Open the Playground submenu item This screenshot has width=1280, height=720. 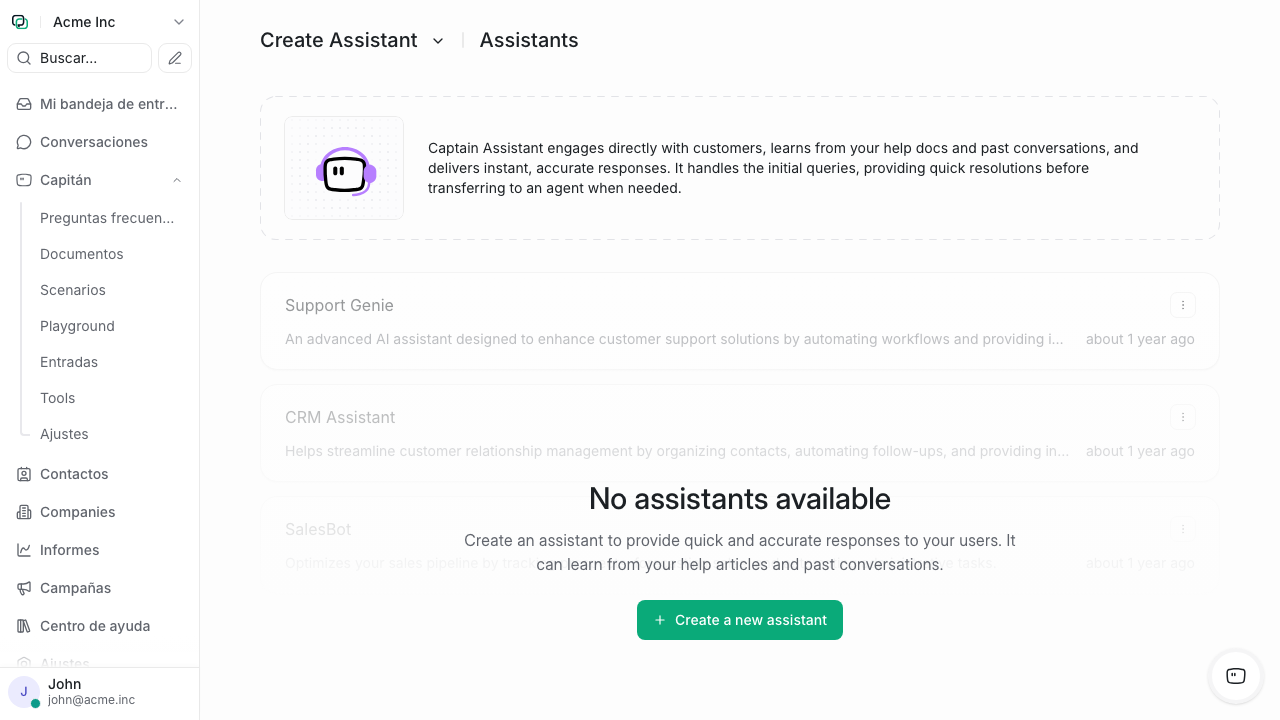coord(77,326)
